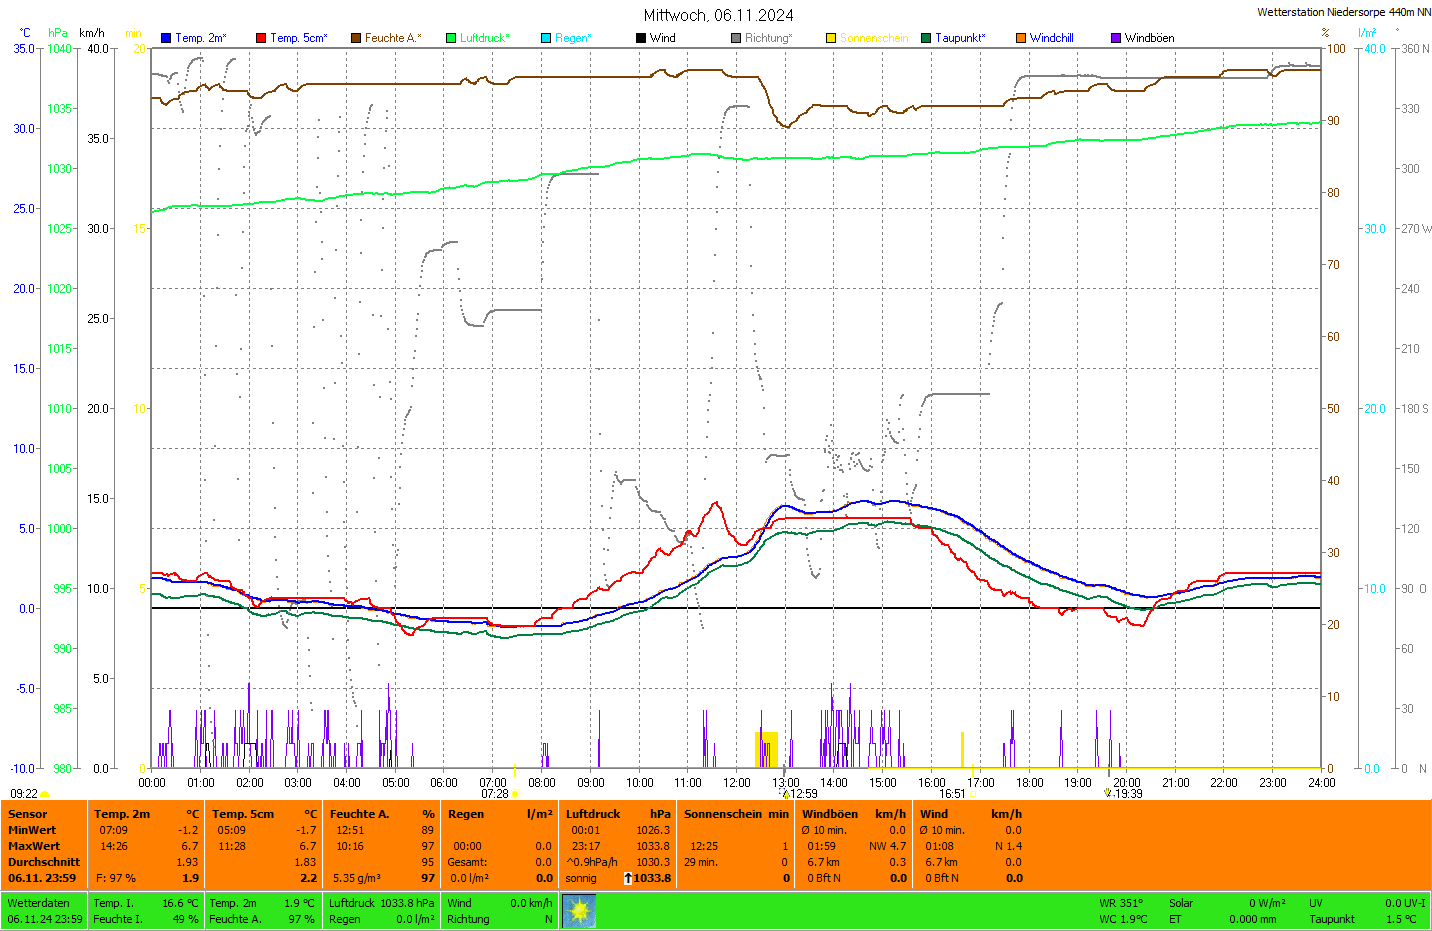Image resolution: width=1432 pixels, height=931 pixels.
Task: Click the yellow marker next to 16:51
Action: [972, 794]
